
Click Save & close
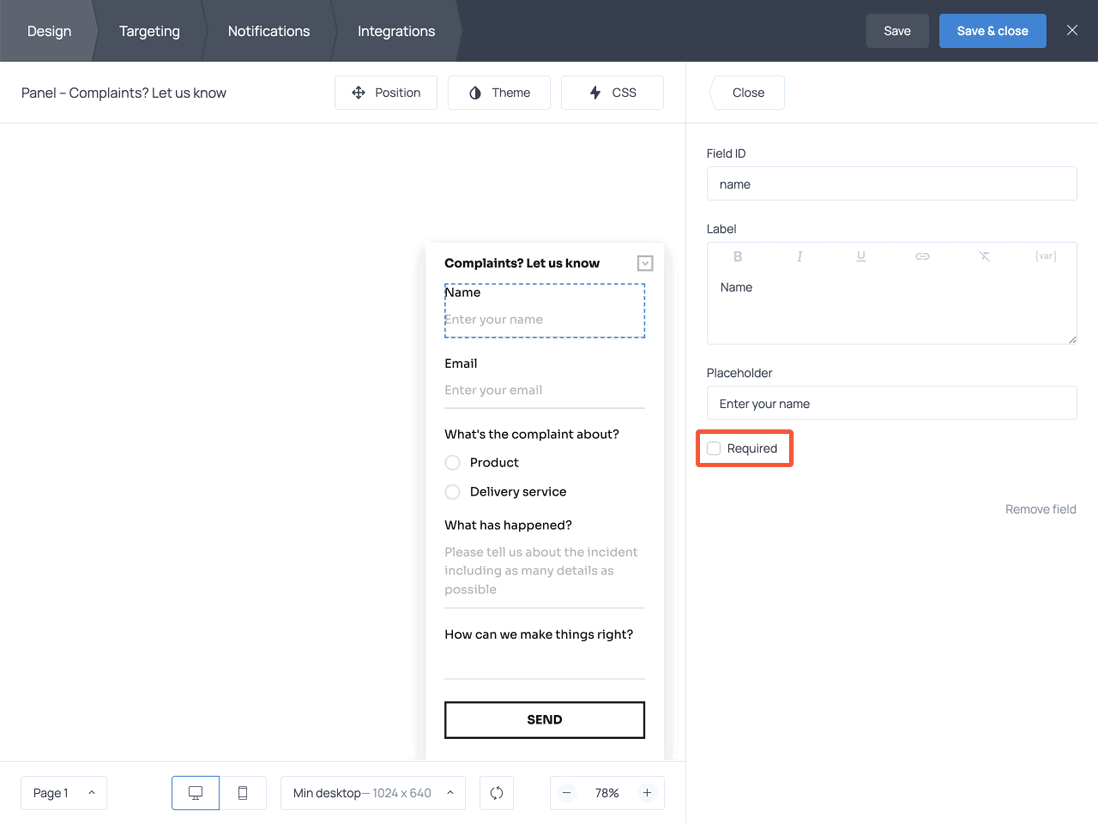[992, 30]
